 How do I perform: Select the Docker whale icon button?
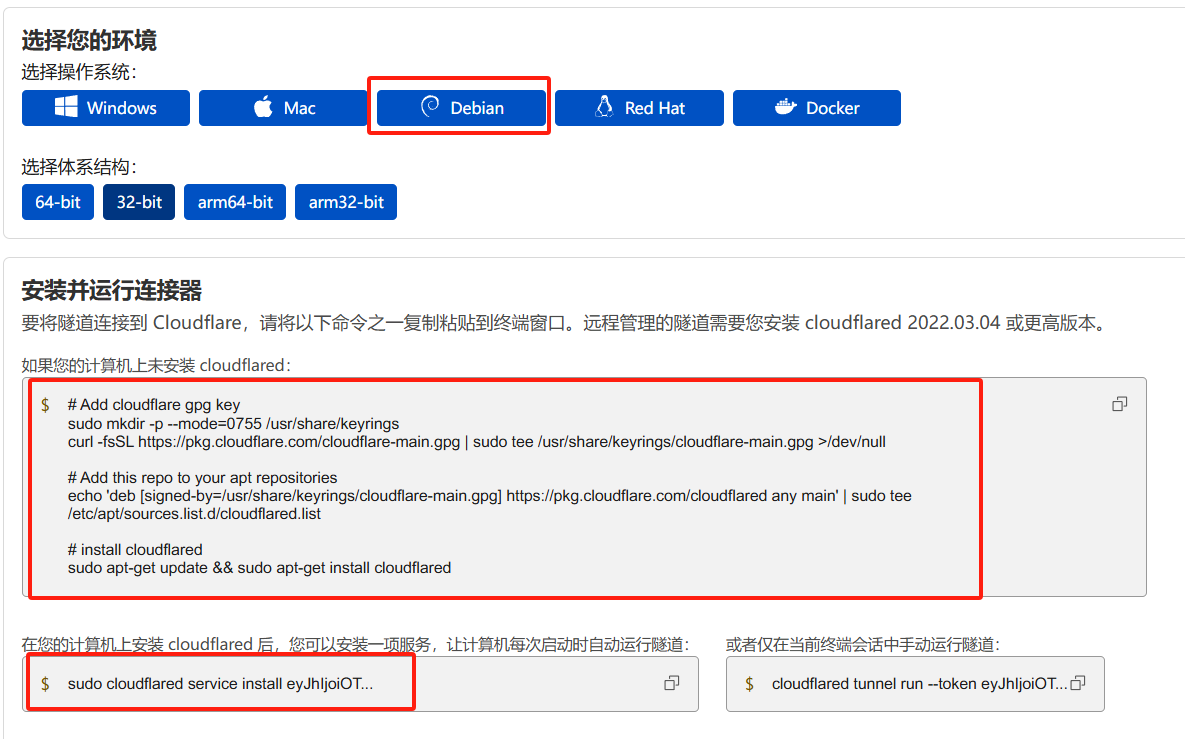coord(816,108)
